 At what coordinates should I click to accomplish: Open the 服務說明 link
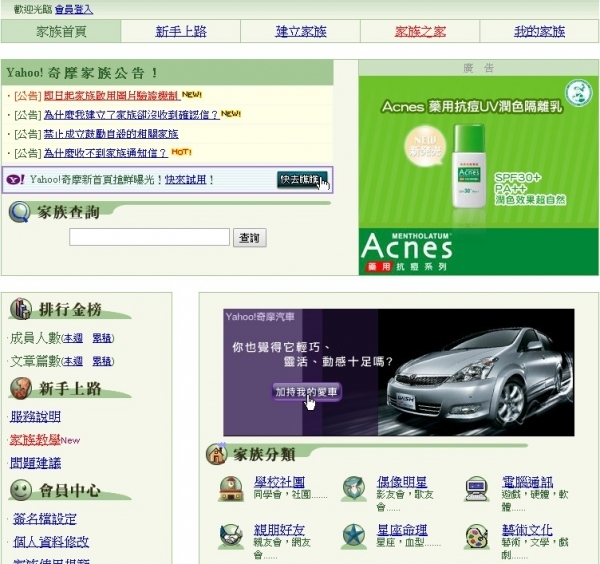tap(35, 416)
